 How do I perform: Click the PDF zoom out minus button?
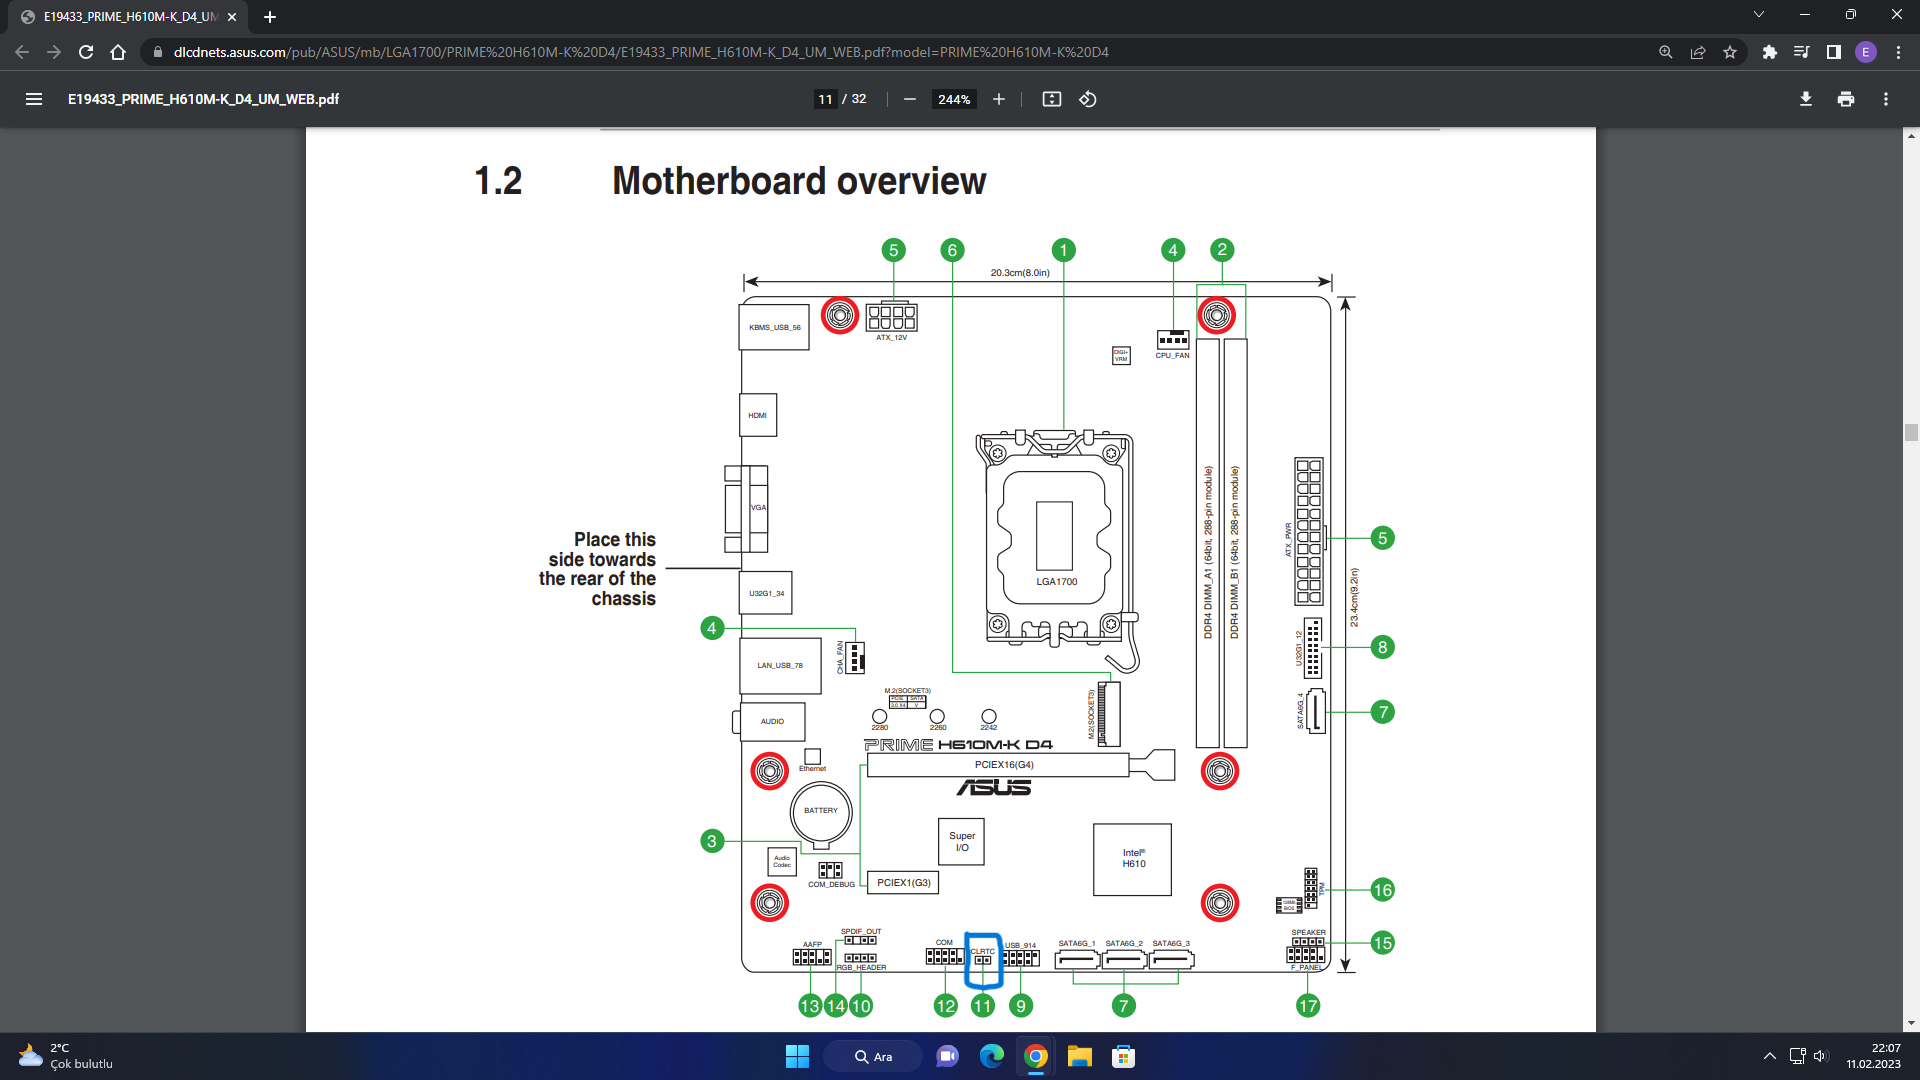tap(909, 99)
